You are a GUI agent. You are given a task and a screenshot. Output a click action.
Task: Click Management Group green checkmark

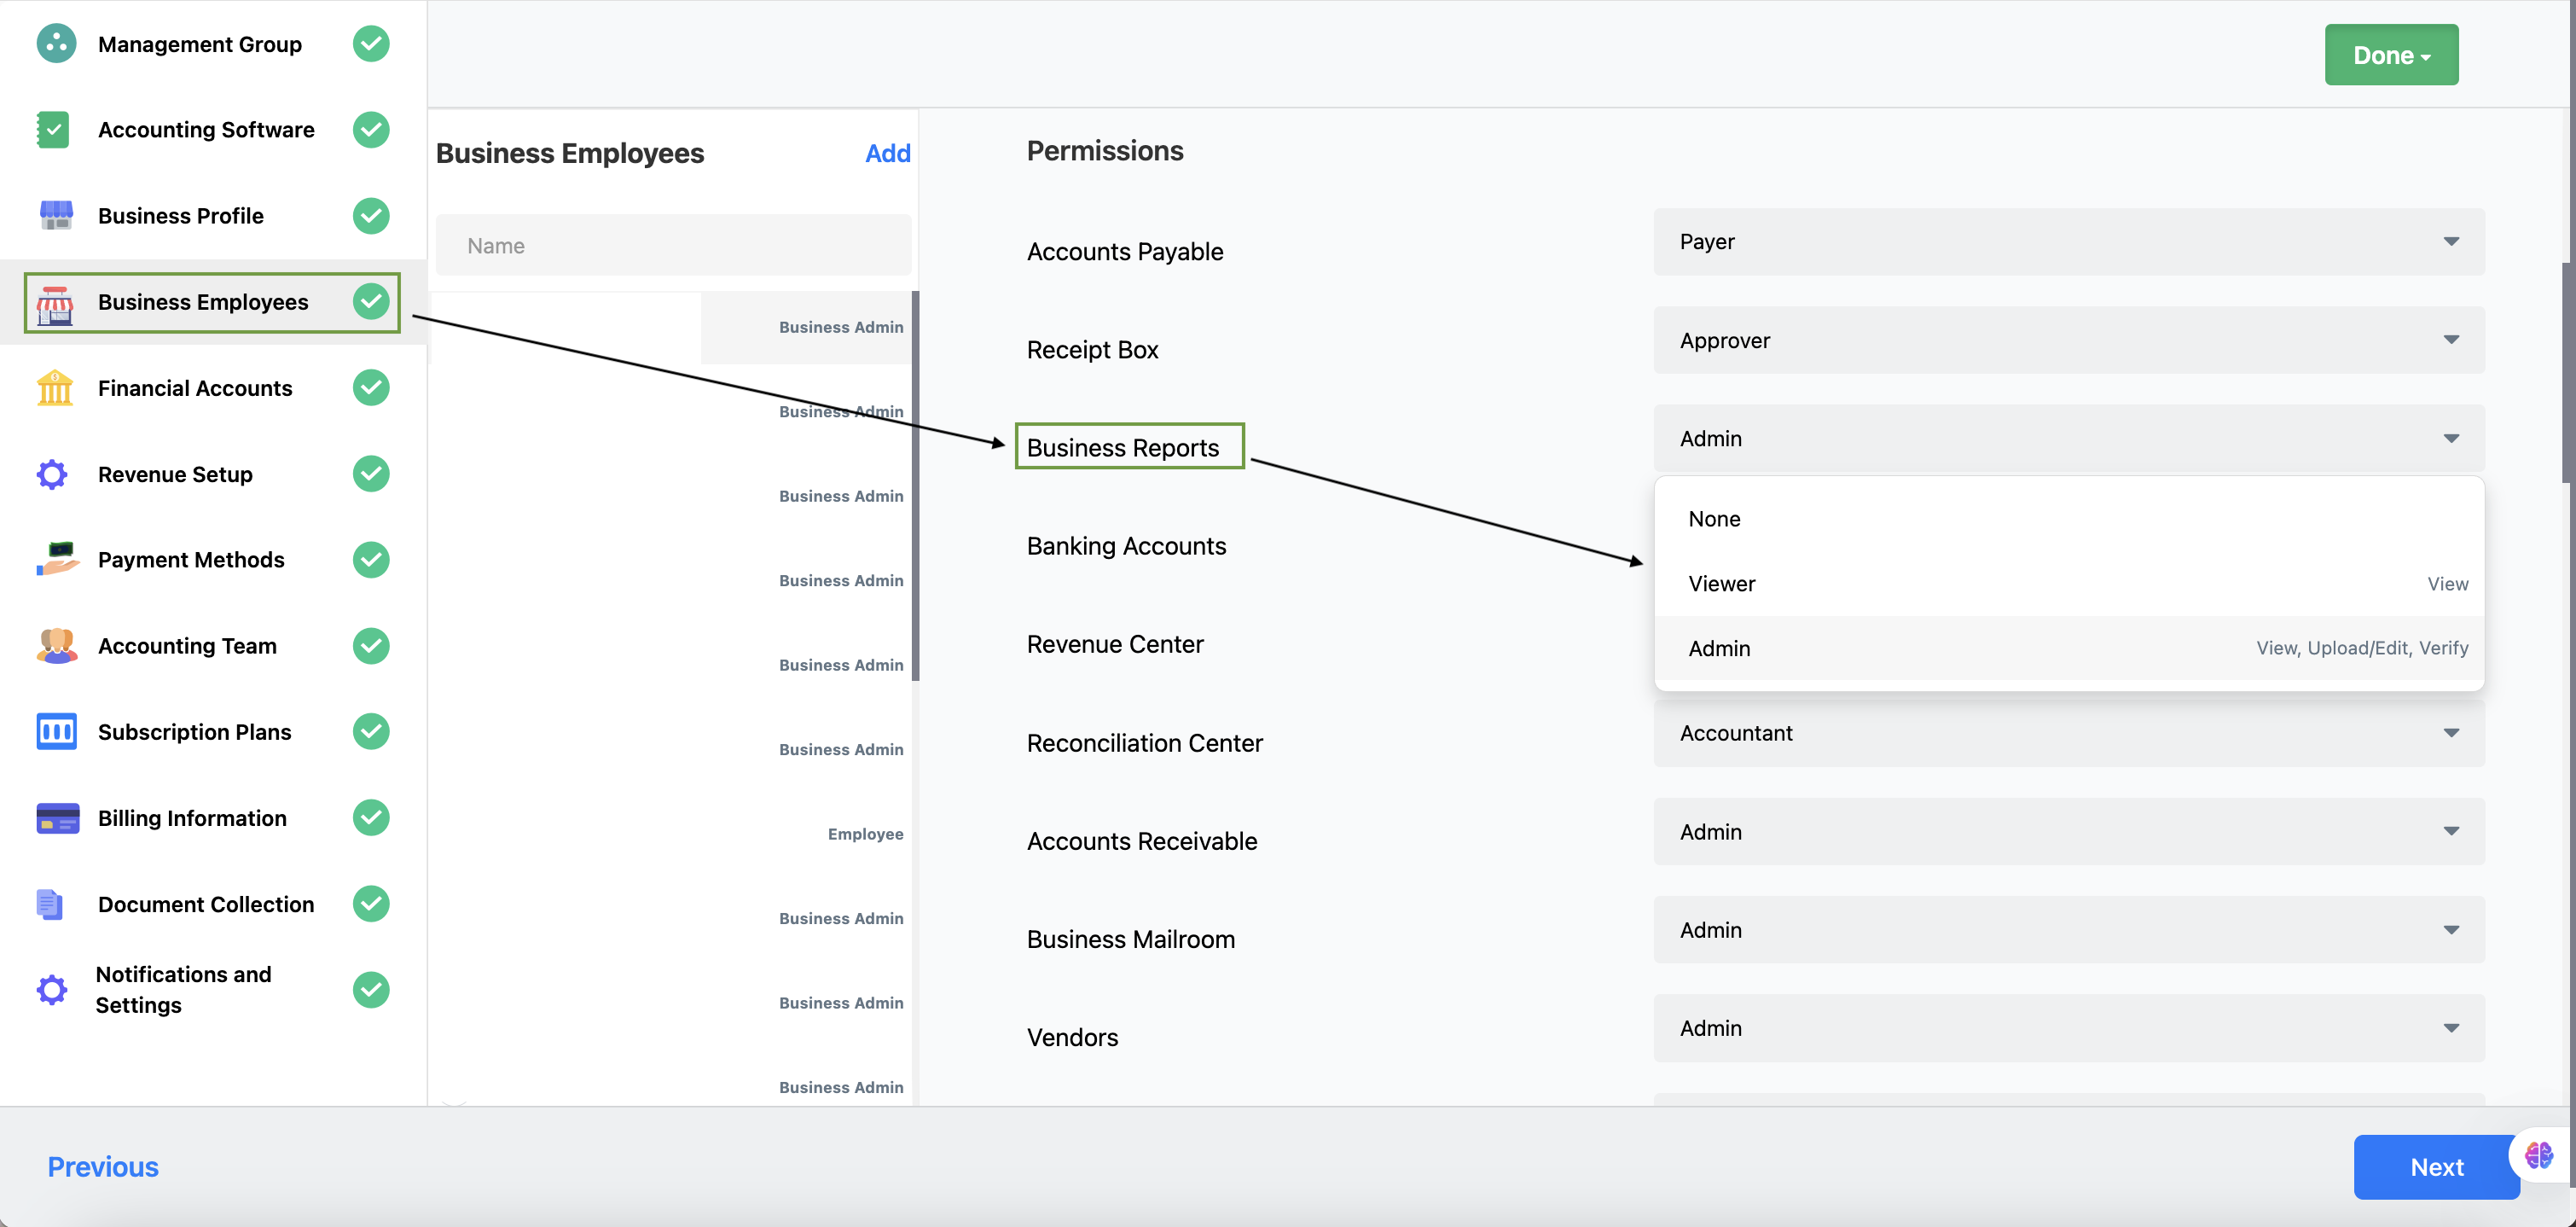[371, 43]
